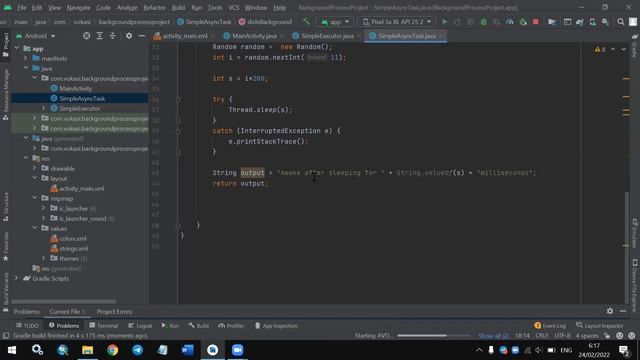Open Windows Start menu
Screen dimensions: 640x360
(x=12, y=350)
